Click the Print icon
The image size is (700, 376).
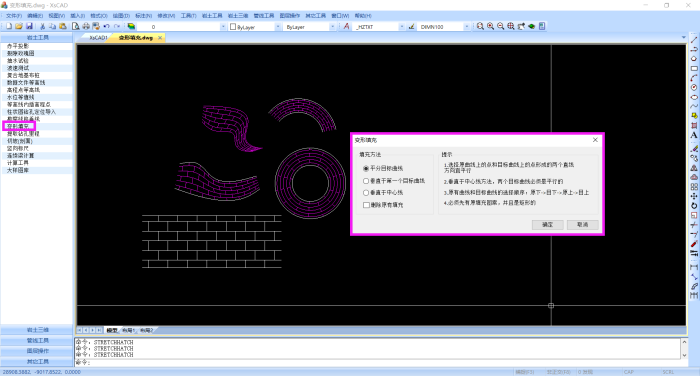(x=86, y=27)
